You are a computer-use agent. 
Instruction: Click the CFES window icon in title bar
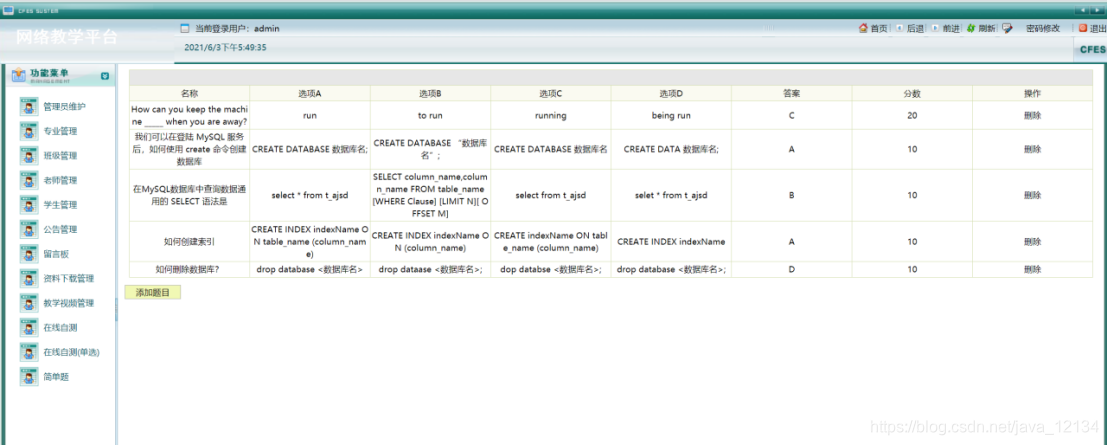coord(8,11)
